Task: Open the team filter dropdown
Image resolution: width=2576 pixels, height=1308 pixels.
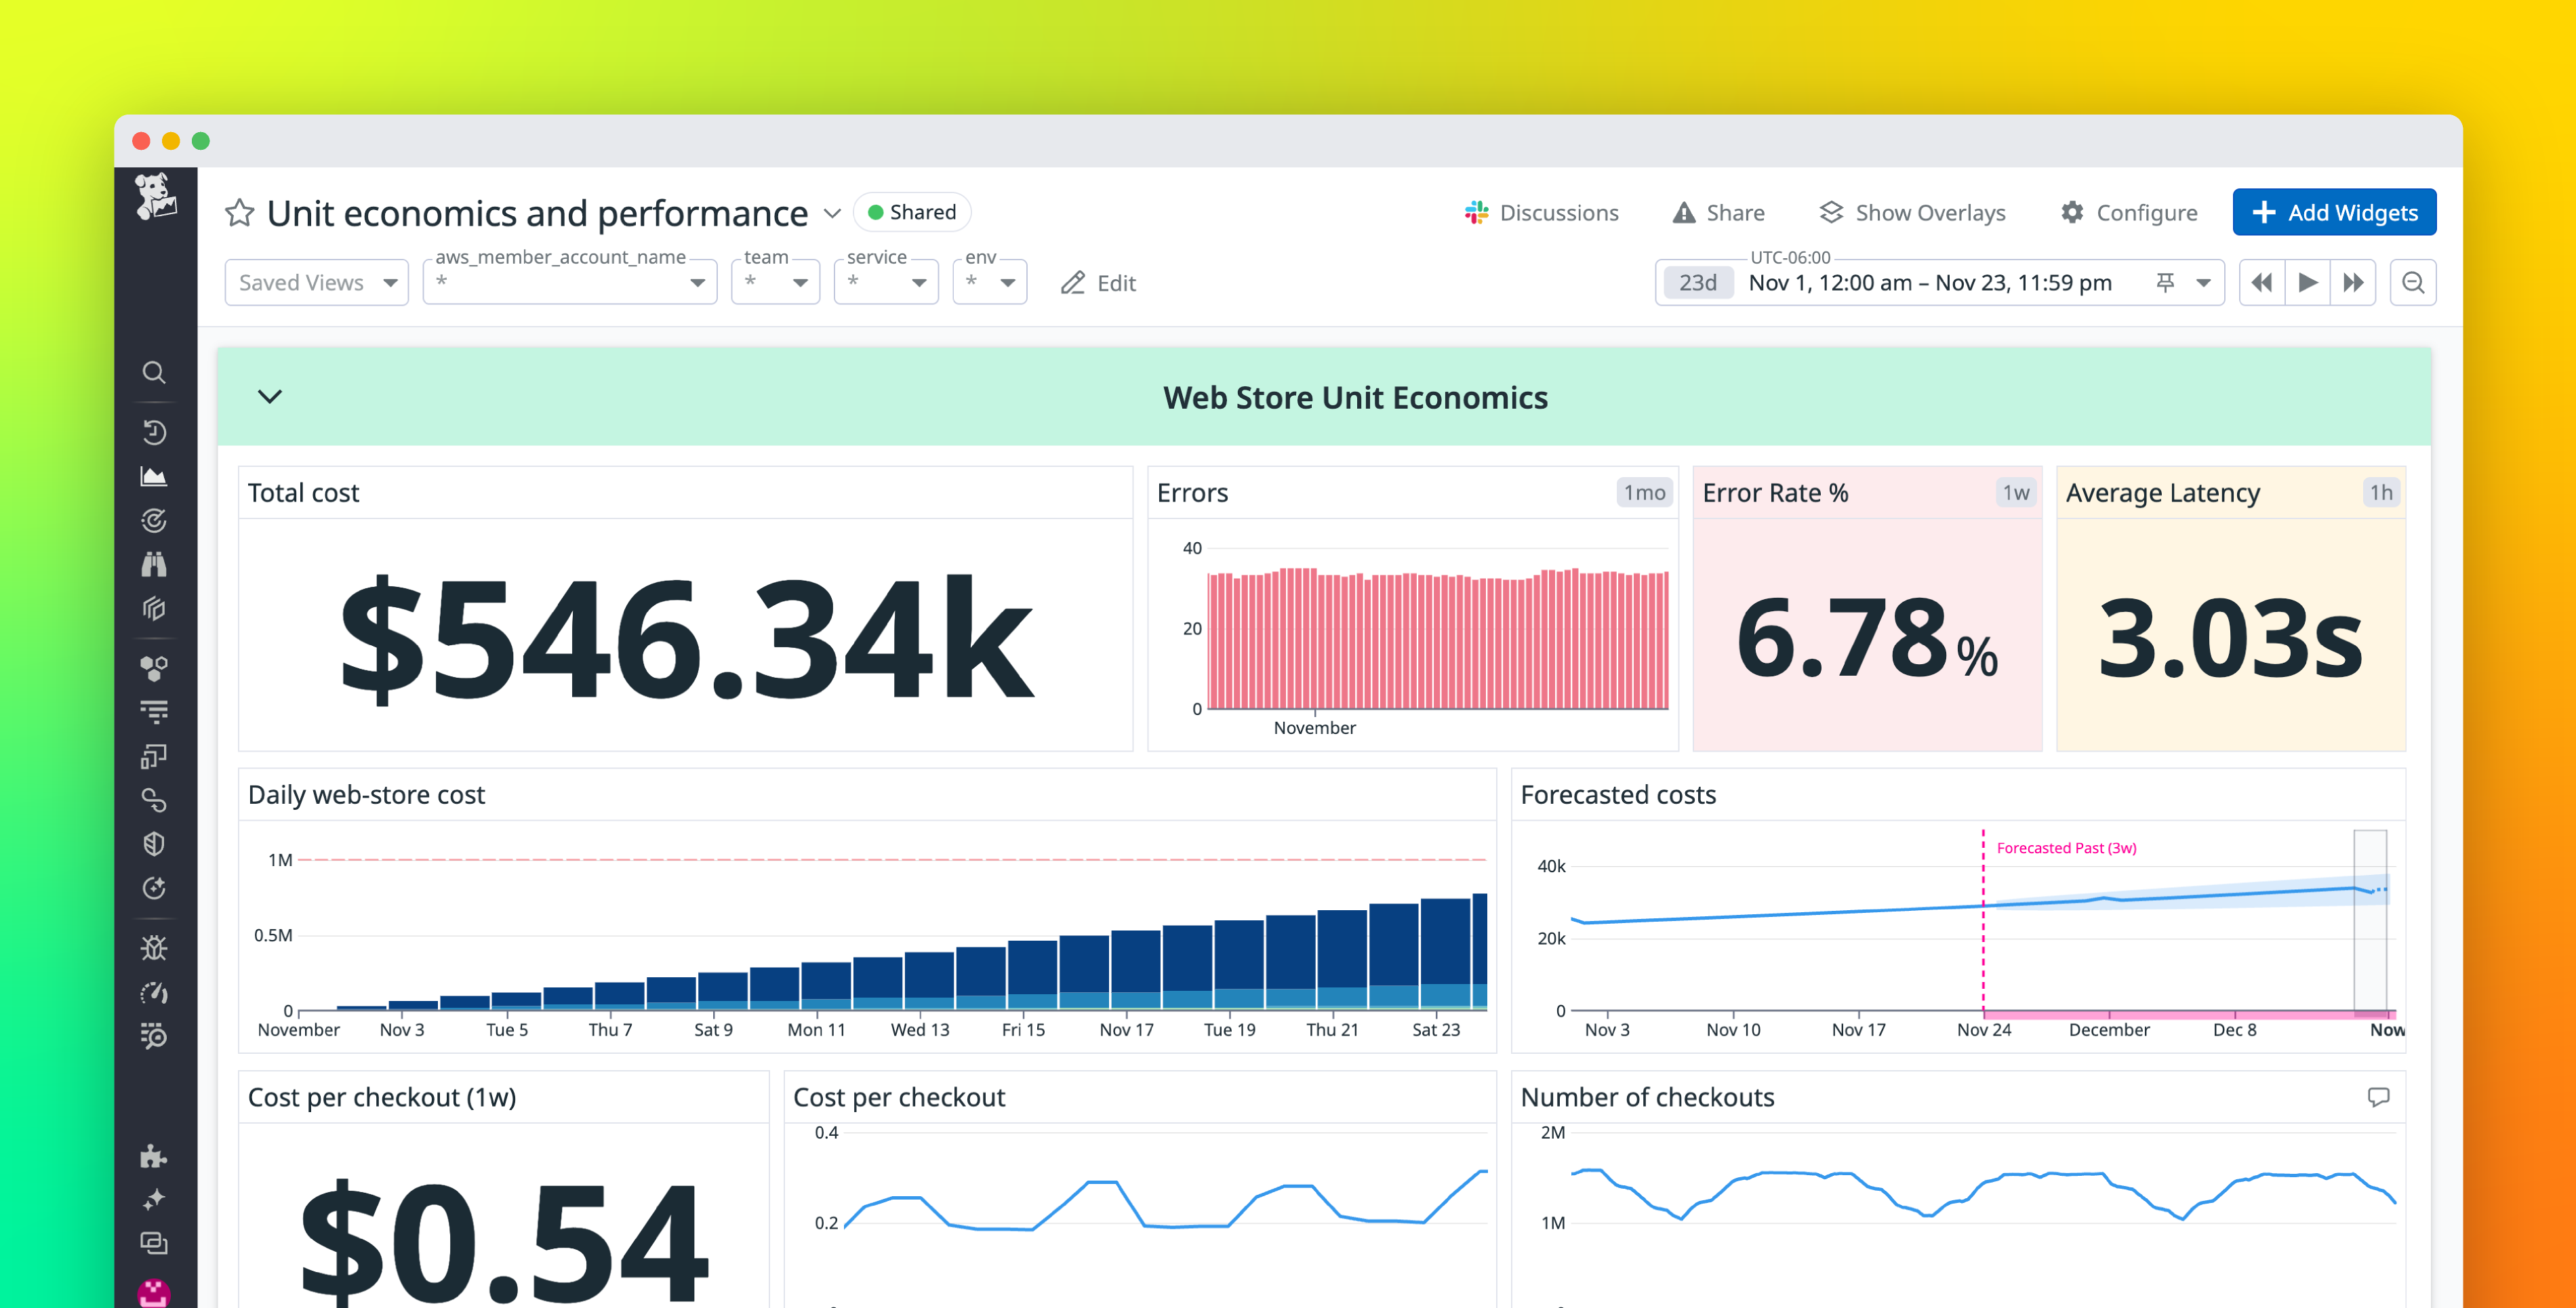Action: point(775,282)
